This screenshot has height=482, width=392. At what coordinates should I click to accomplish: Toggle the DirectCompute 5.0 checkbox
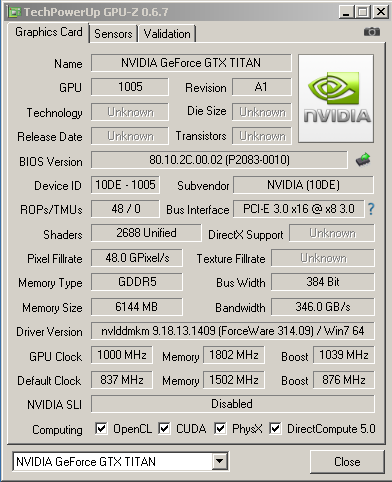click(275, 428)
